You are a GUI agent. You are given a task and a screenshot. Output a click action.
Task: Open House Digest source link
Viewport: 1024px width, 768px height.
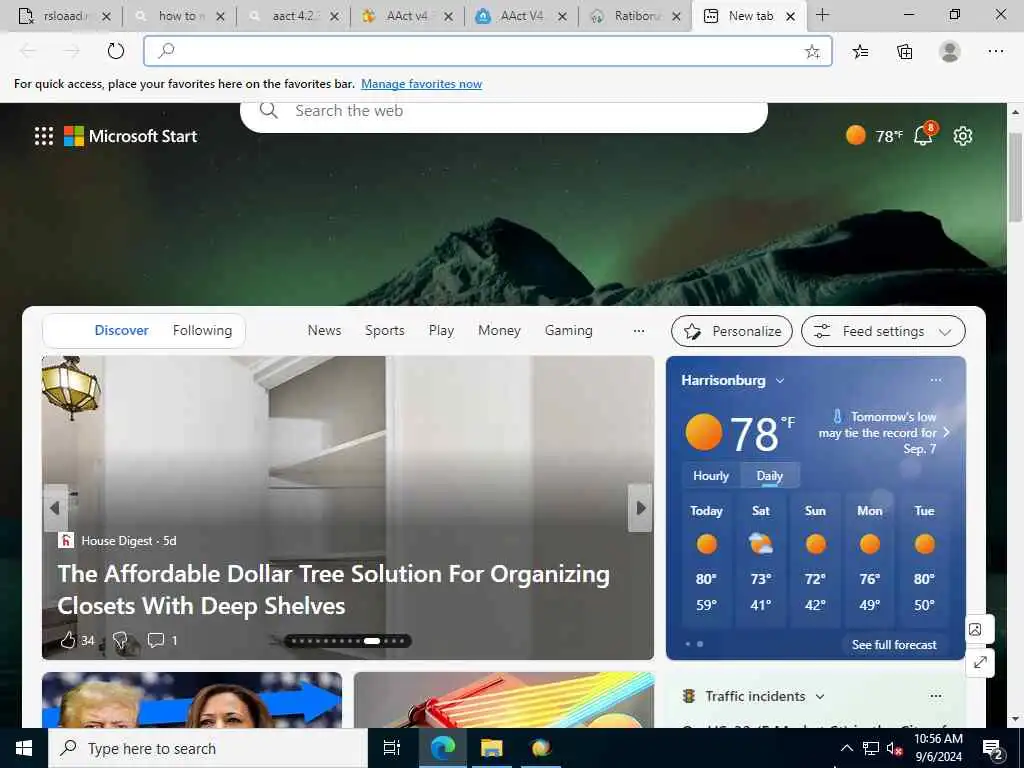[117, 541]
